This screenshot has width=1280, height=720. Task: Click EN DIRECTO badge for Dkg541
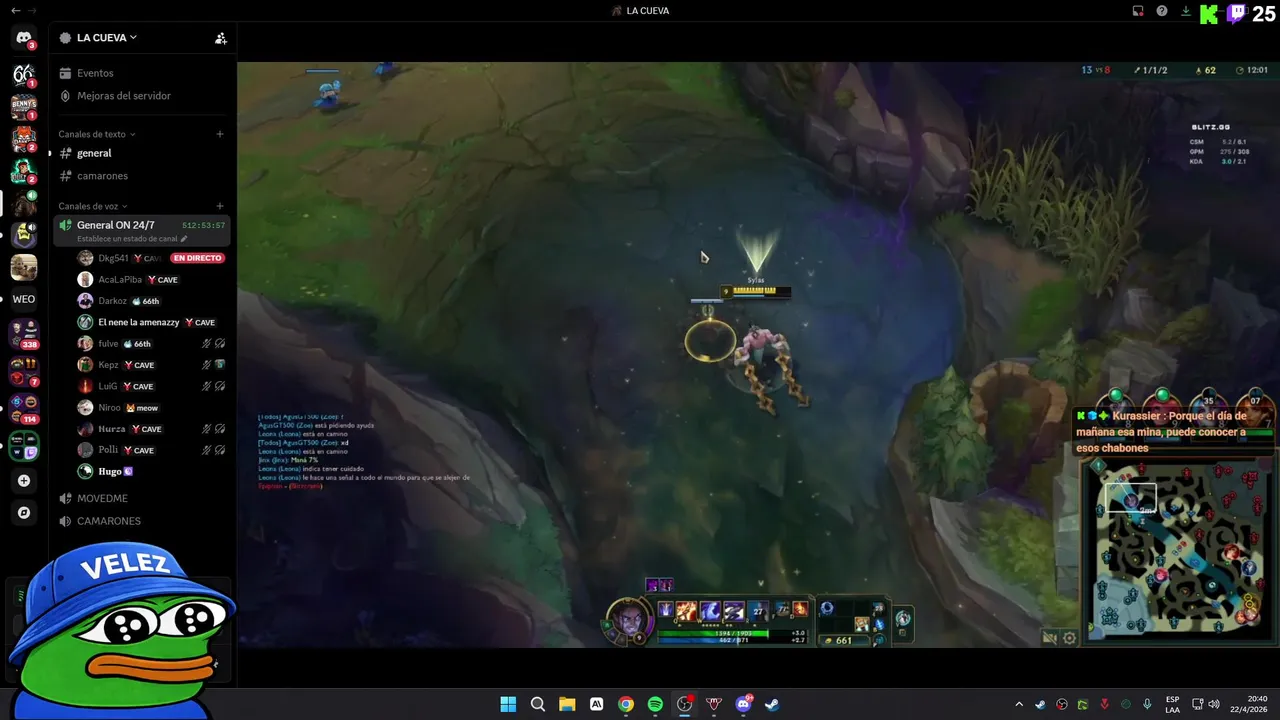197,258
